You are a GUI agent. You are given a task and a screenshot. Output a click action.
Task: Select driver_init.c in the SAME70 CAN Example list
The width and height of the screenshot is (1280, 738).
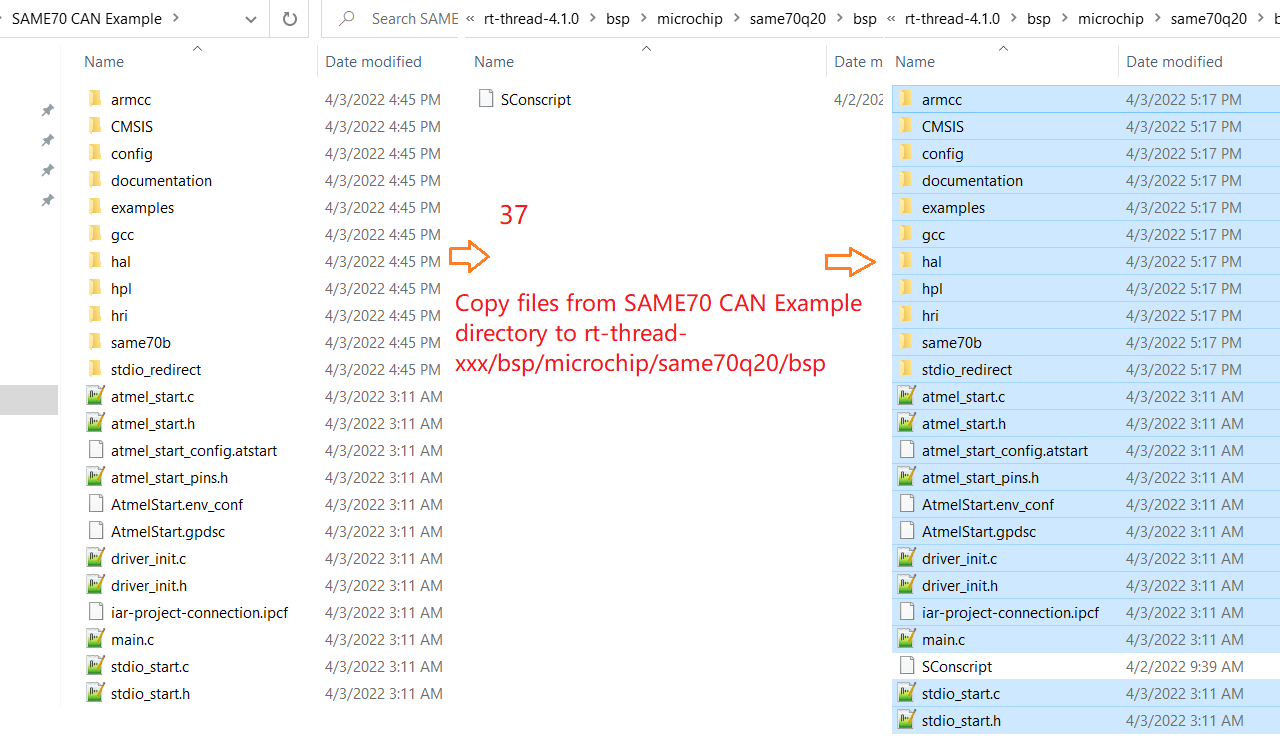(x=148, y=559)
